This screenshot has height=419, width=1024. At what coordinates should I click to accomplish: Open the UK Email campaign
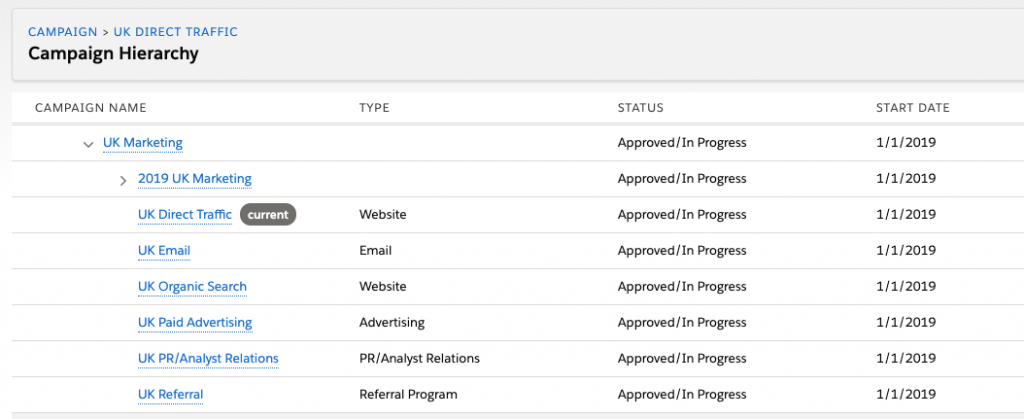[x=163, y=251]
